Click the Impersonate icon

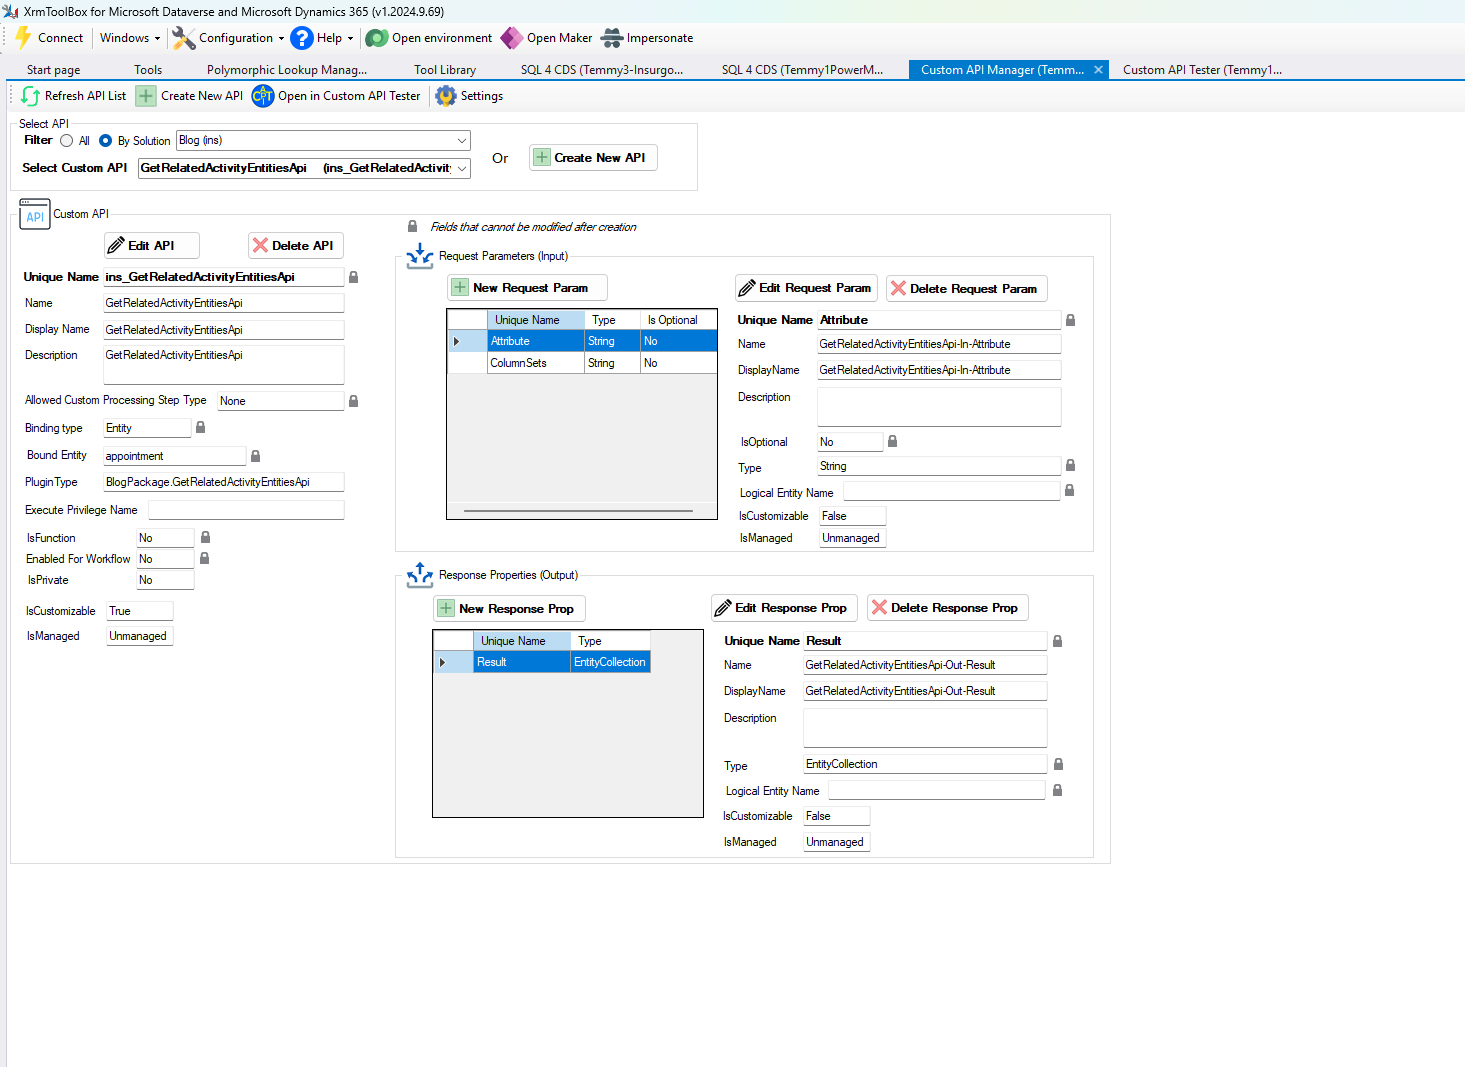[x=612, y=38]
